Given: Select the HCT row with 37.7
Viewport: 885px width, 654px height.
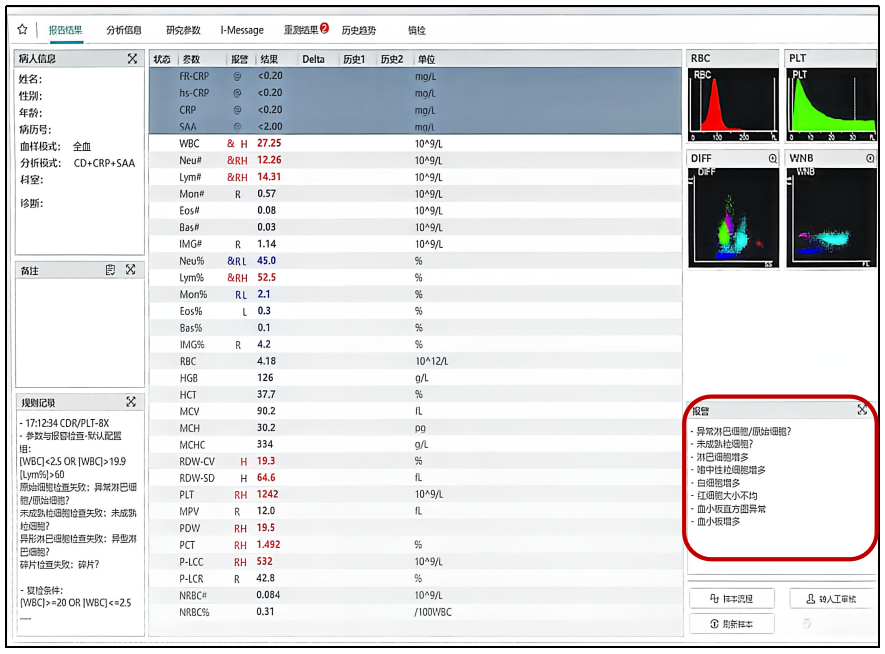Looking at the screenshot, I should point(415,394).
